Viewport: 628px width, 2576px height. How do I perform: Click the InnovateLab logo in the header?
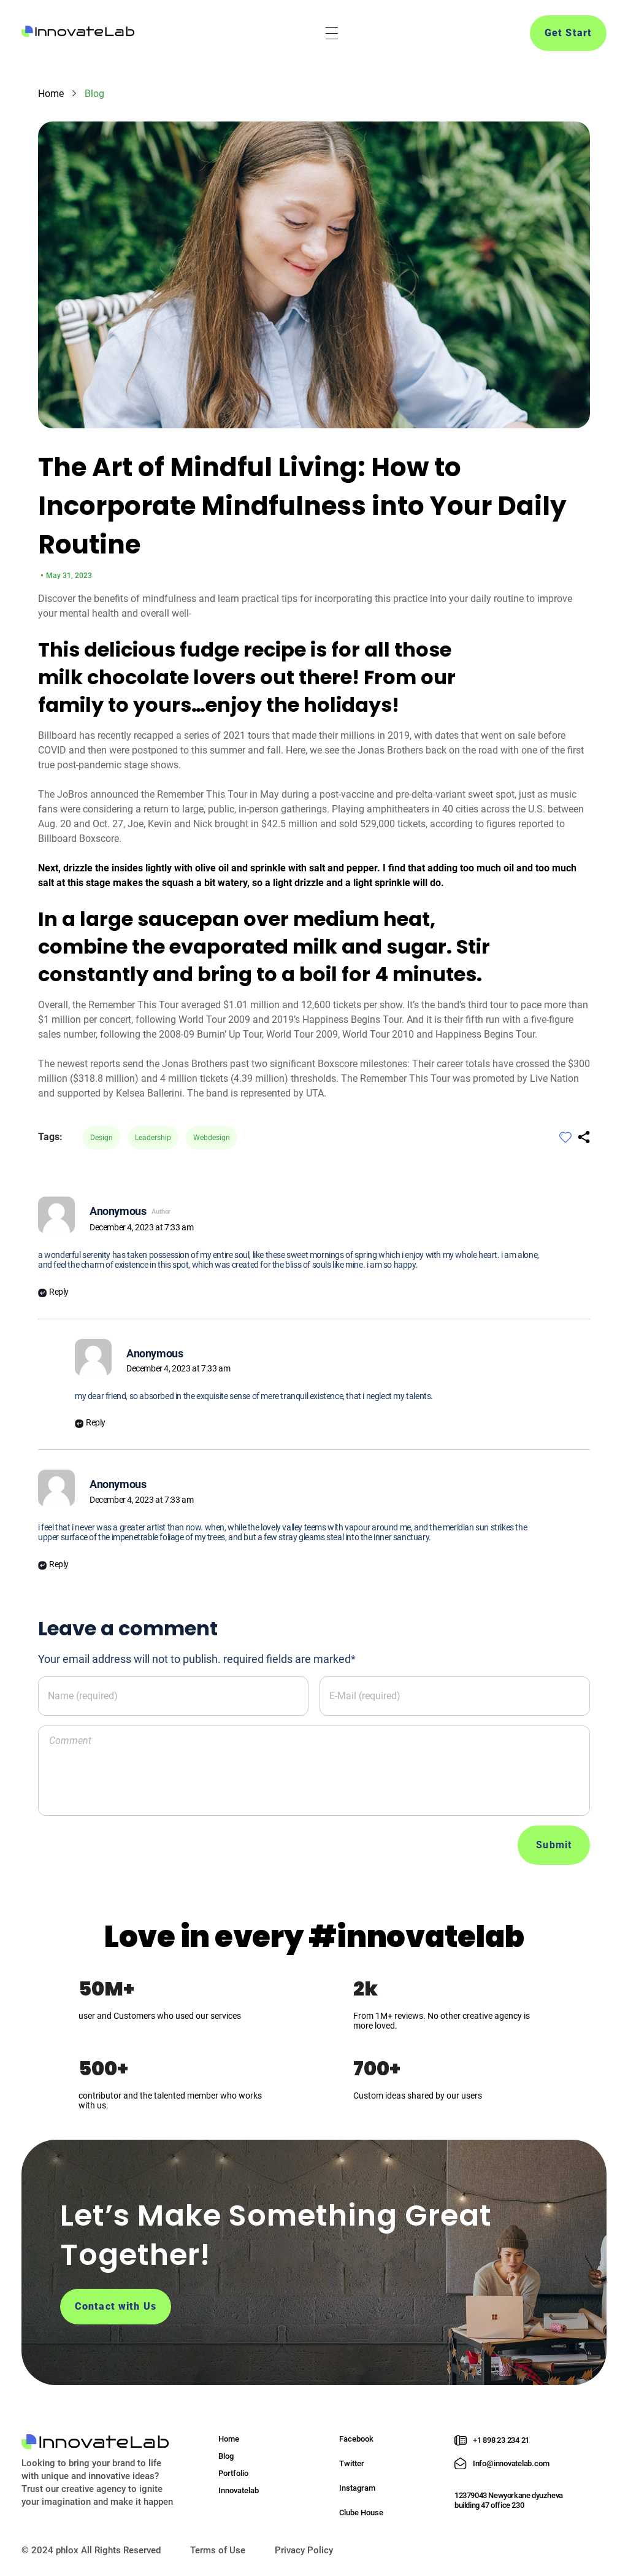point(78,32)
